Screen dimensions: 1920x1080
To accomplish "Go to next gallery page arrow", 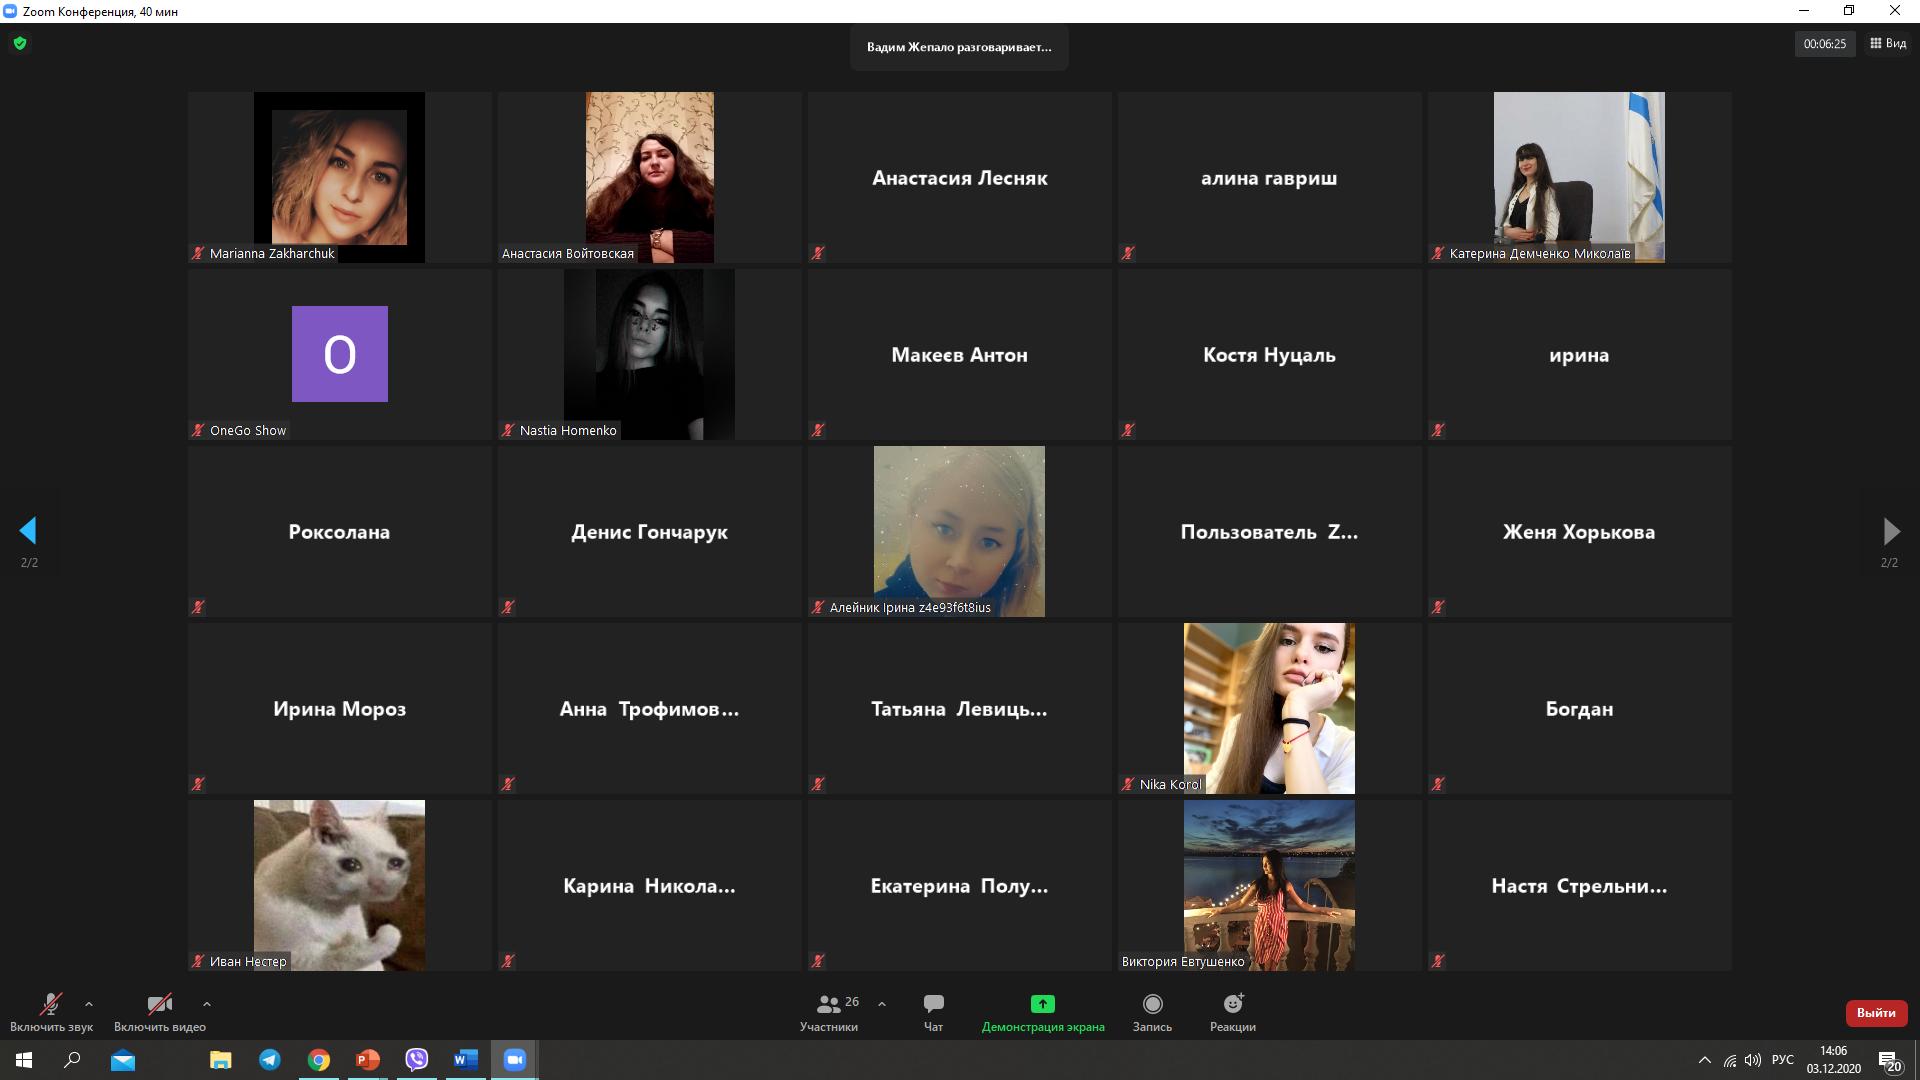I will click(x=1890, y=531).
